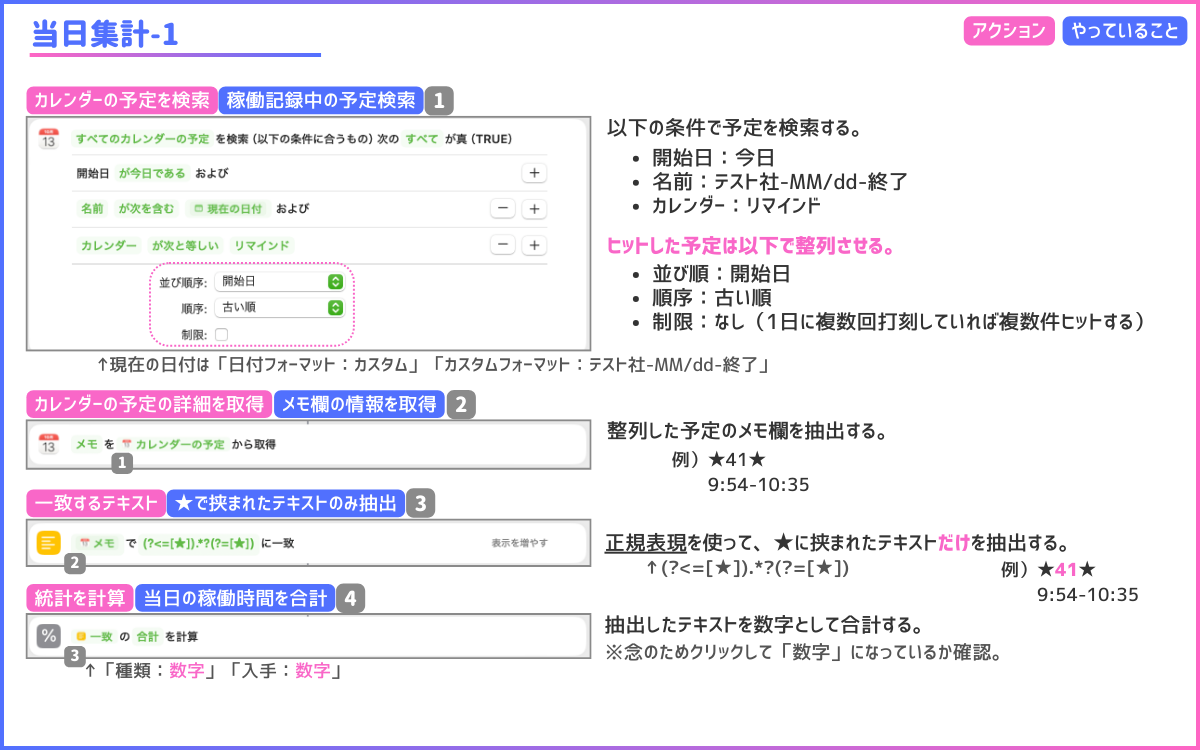Click 表示を増やす to show more options
Image resolution: width=1200 pixels, height=750 pixels.
519,543
